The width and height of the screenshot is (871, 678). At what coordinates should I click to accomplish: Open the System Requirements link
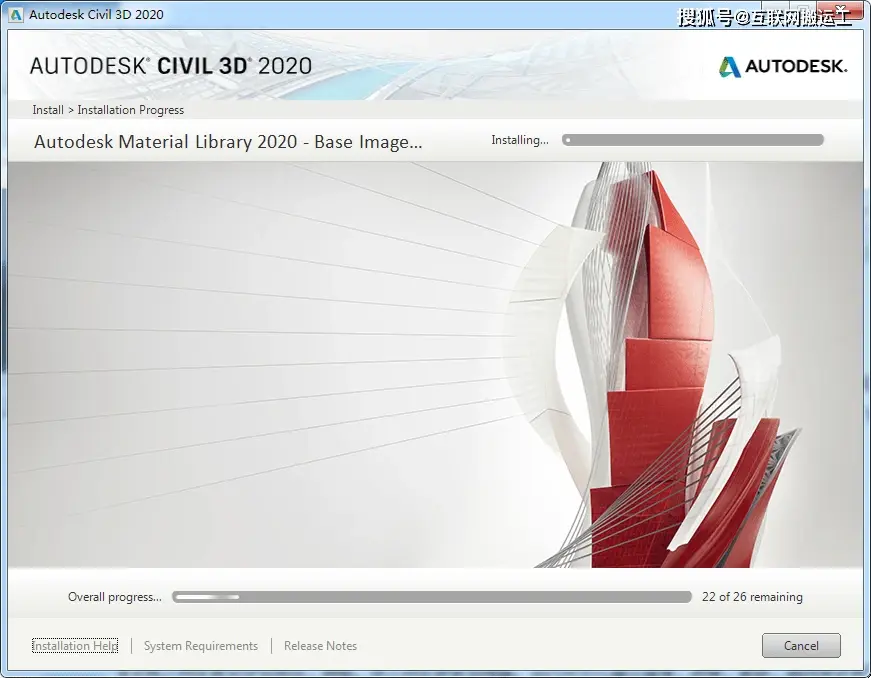click(201, 646)
